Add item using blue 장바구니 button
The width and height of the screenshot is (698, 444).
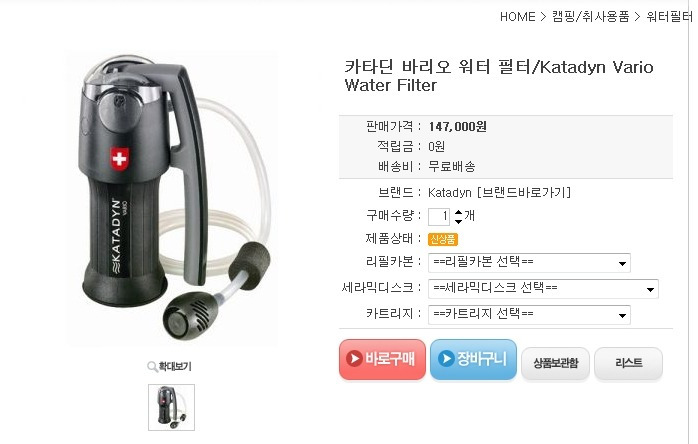coord(473,359)
